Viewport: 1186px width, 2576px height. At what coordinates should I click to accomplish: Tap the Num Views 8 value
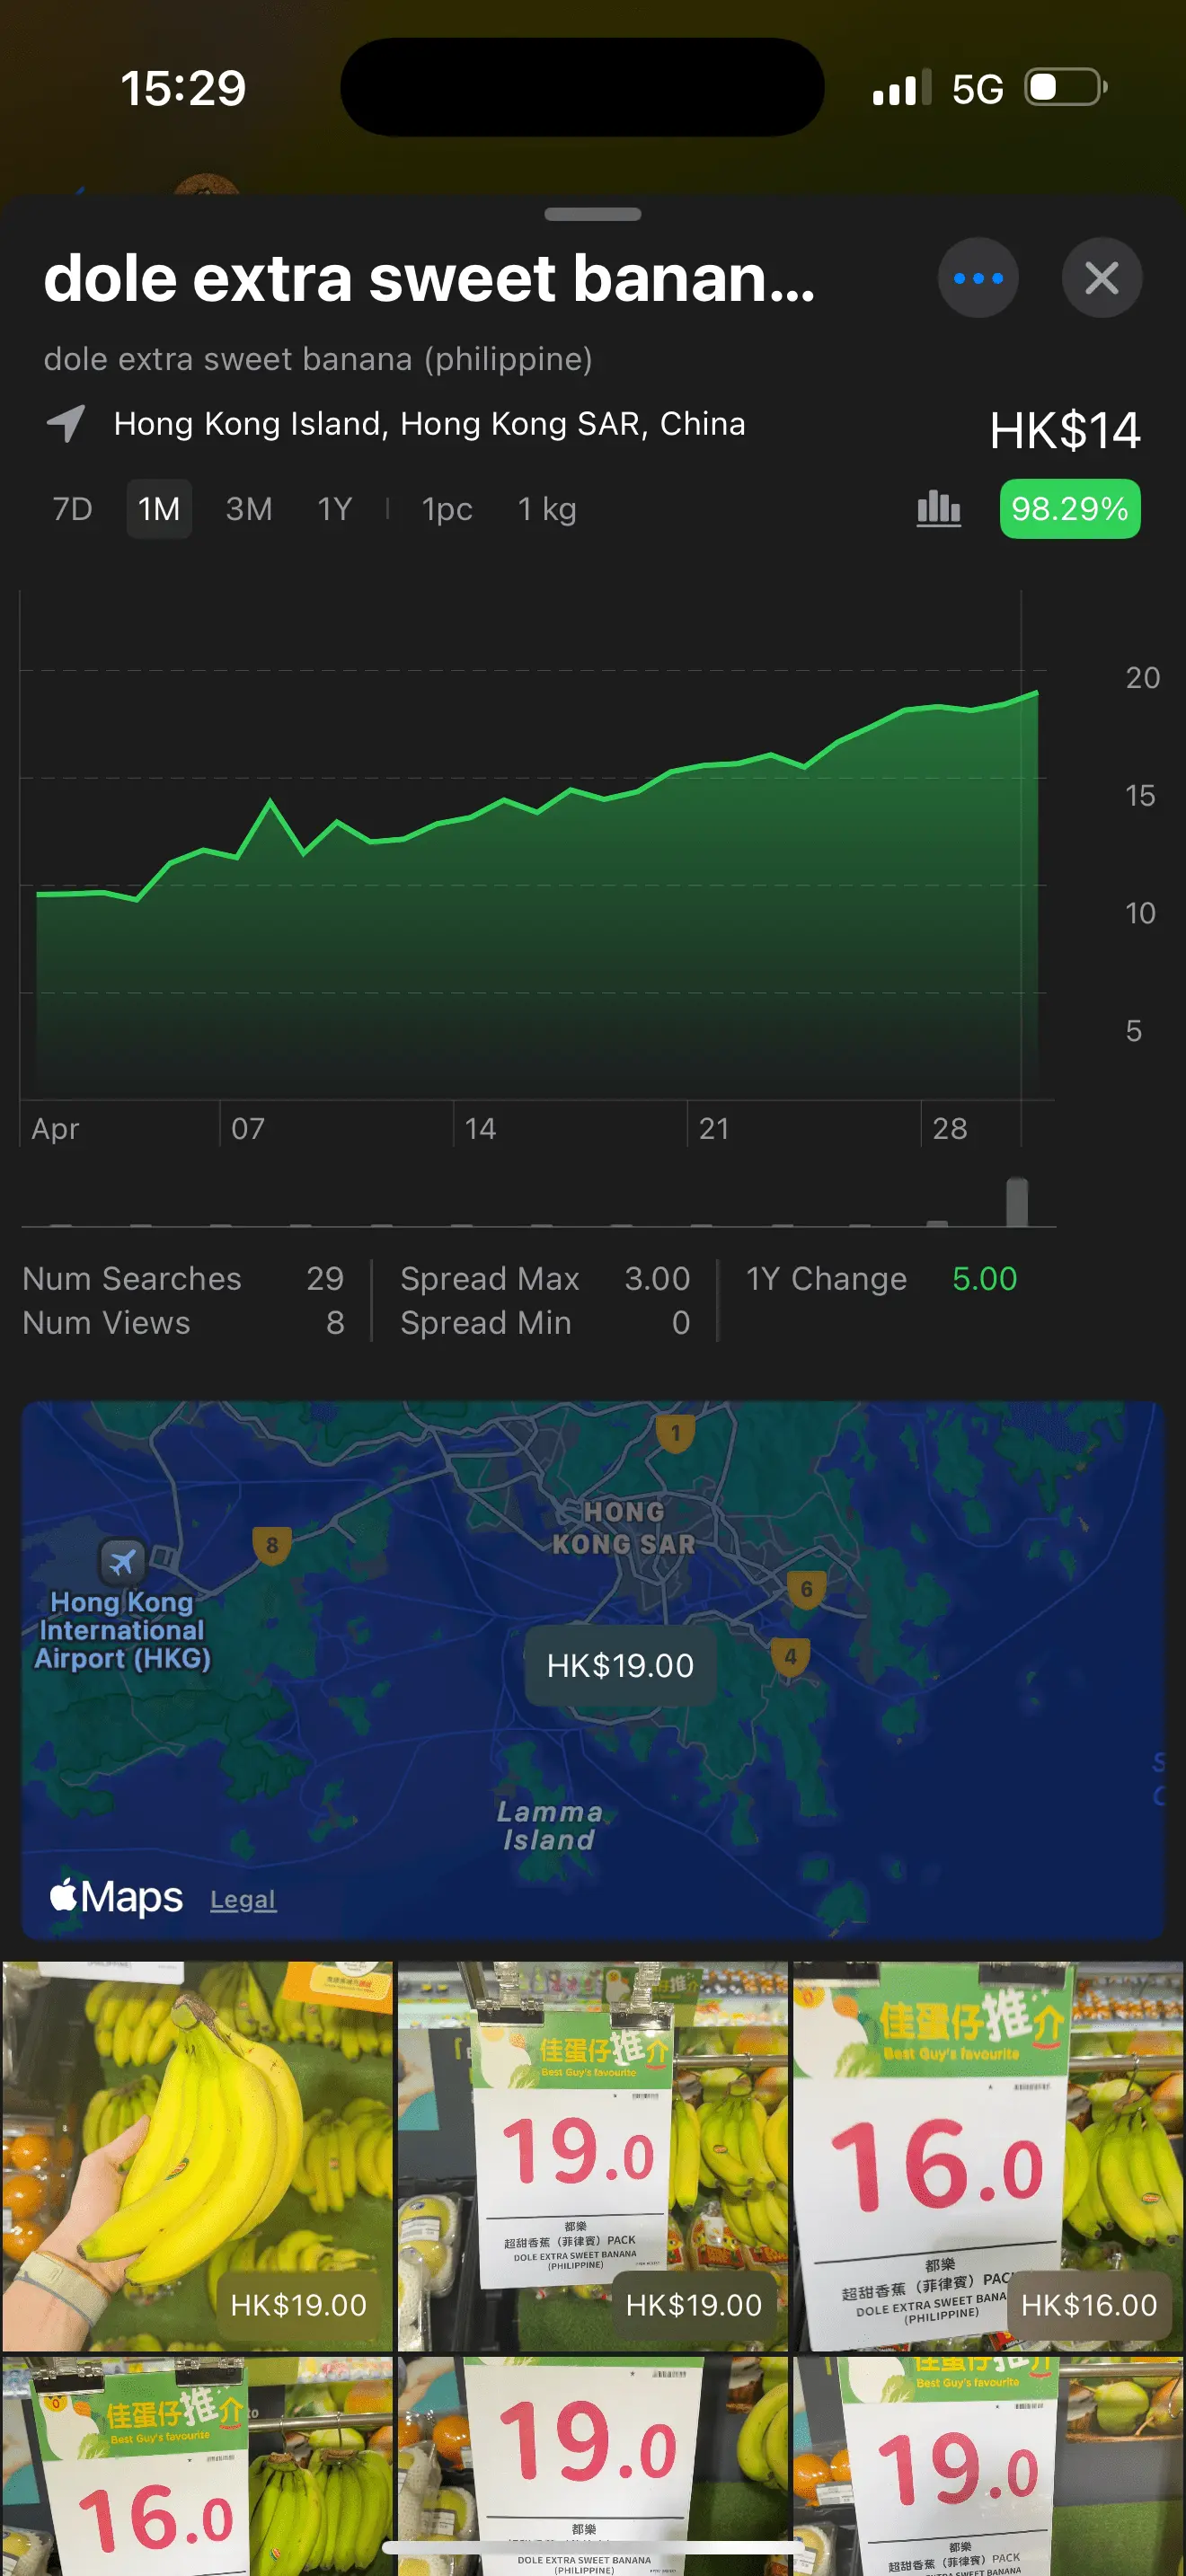[335, 1322]
